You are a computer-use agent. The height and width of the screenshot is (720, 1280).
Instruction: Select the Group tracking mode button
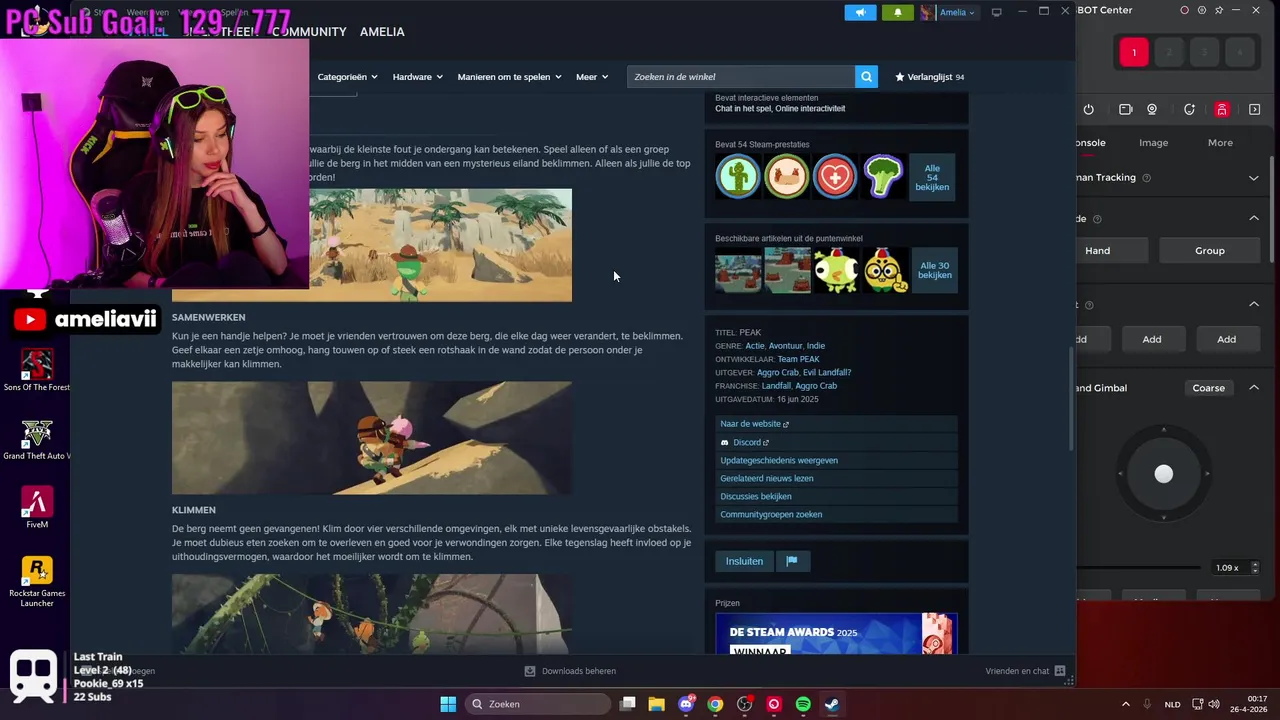coord(1209,250)
